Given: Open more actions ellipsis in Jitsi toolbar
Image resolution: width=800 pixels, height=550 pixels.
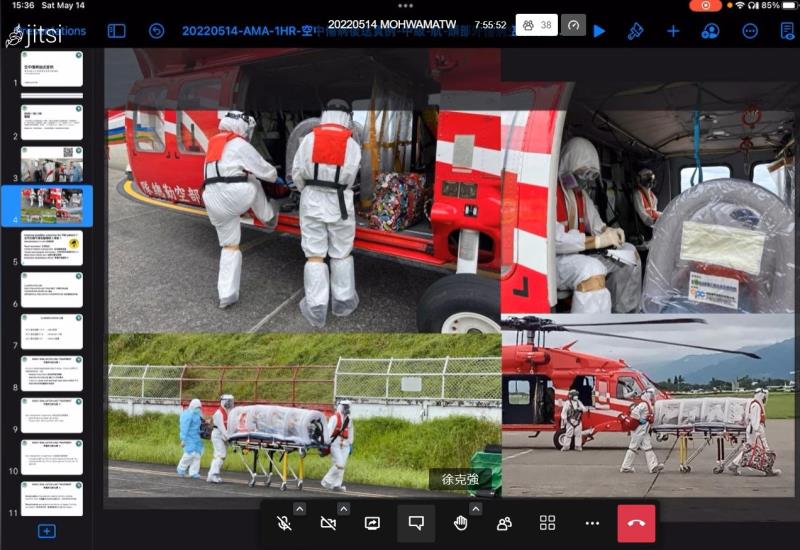Looking at the screenshot, I should [592, 523].
